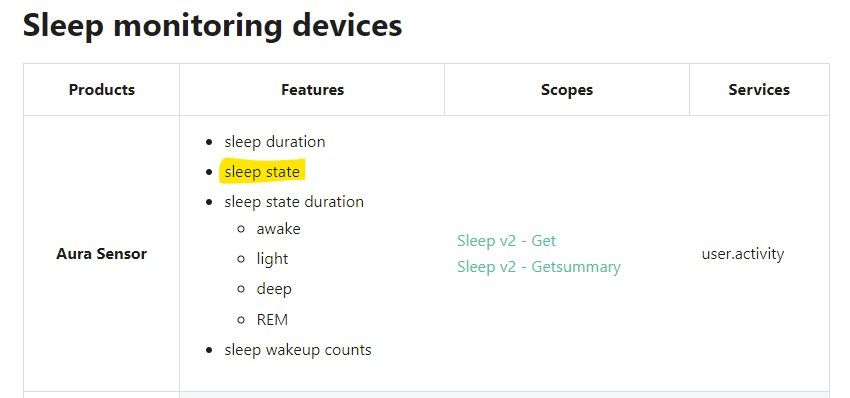
Task: Click the awake sub-item
Action: tap(278, 229)
